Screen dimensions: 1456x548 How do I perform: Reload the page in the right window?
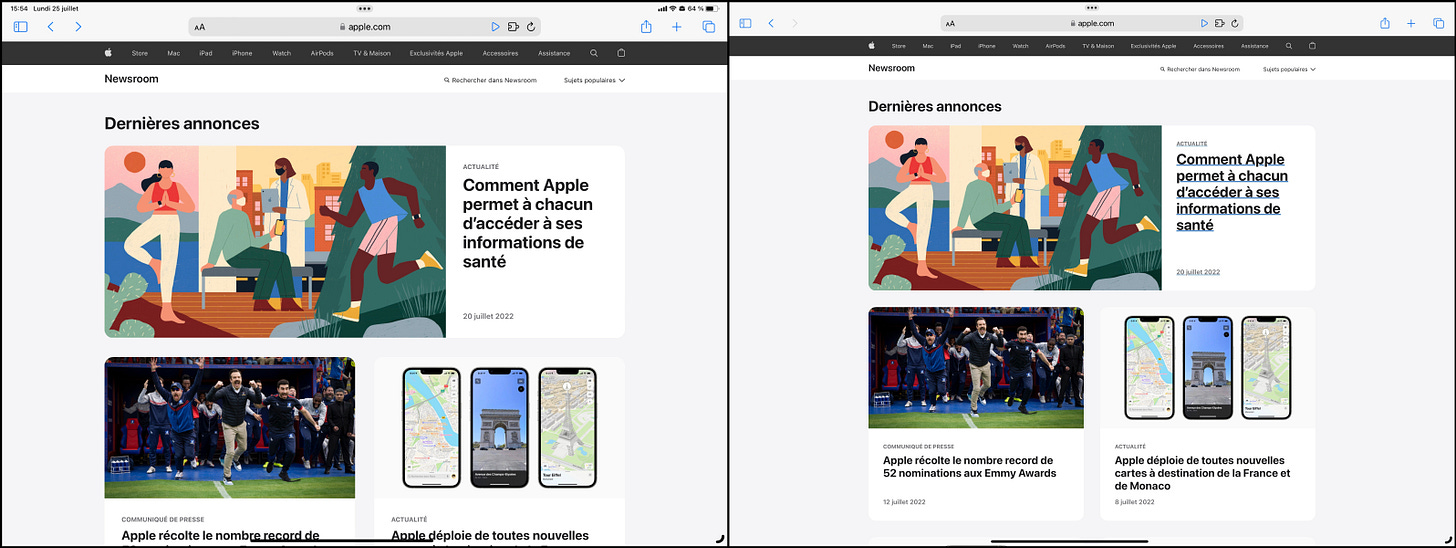[1236, 23]
